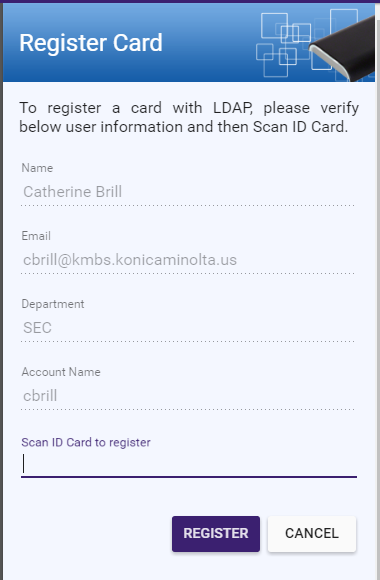Select the Name field showing Catherine Brill
This screenshot has width=380, height=580.
click(x=188, y=192)
